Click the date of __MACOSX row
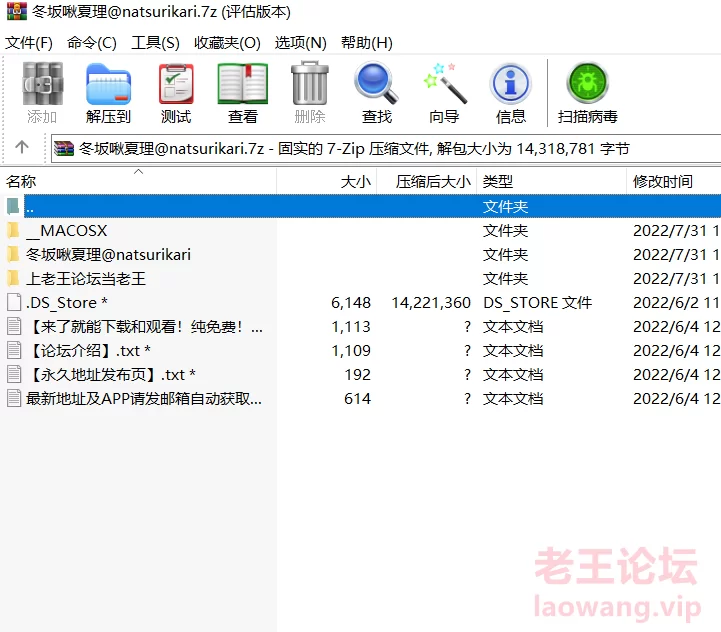The height and width of the screenshot is (632, 721). point(676,230)
